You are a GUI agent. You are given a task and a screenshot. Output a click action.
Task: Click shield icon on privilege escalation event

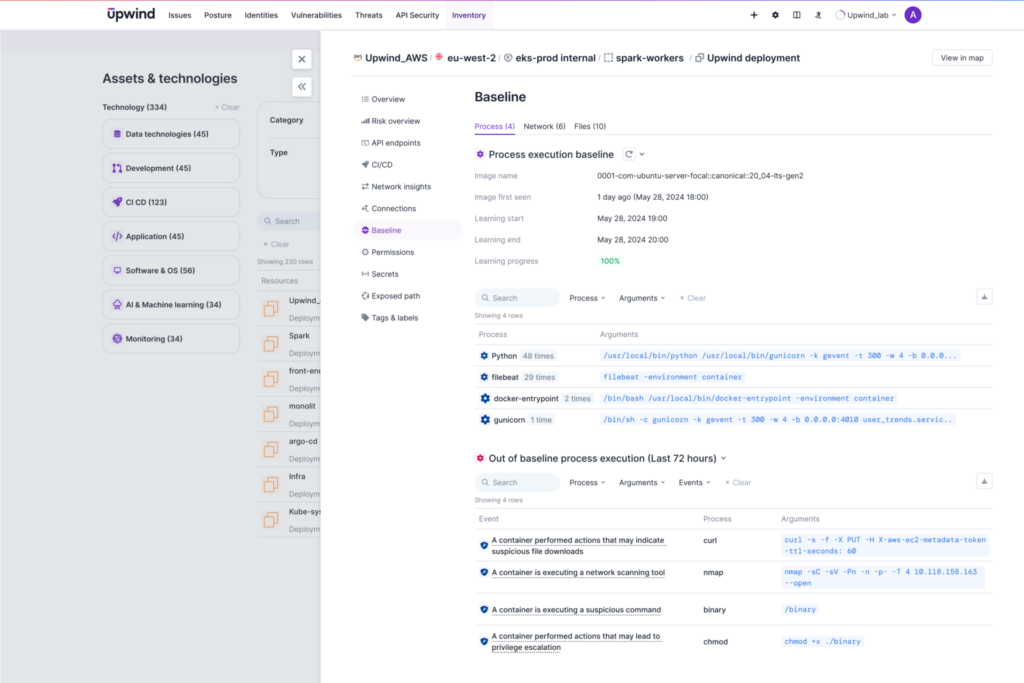point(484,641)
